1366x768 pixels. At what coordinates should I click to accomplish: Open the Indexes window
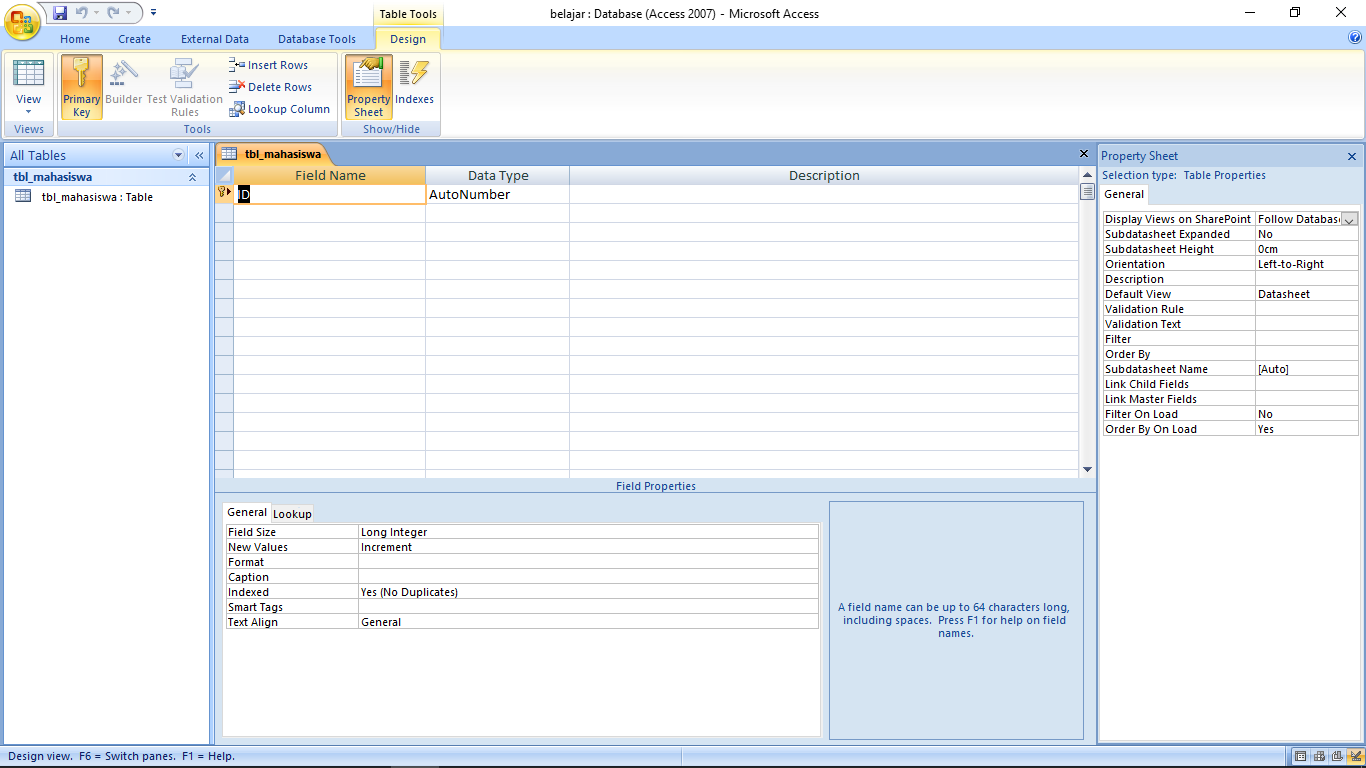[x=414, y=87]
